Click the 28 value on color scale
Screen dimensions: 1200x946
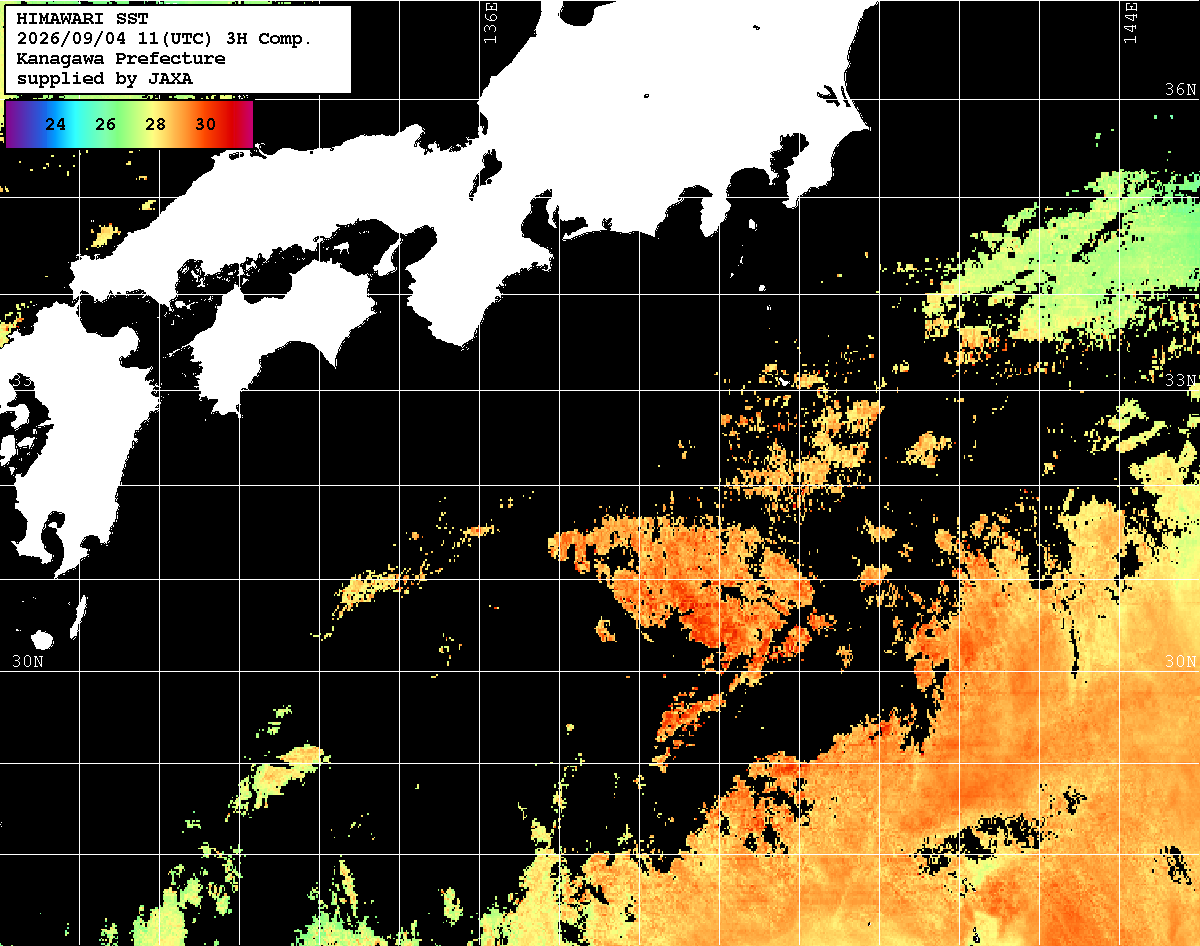155,125
